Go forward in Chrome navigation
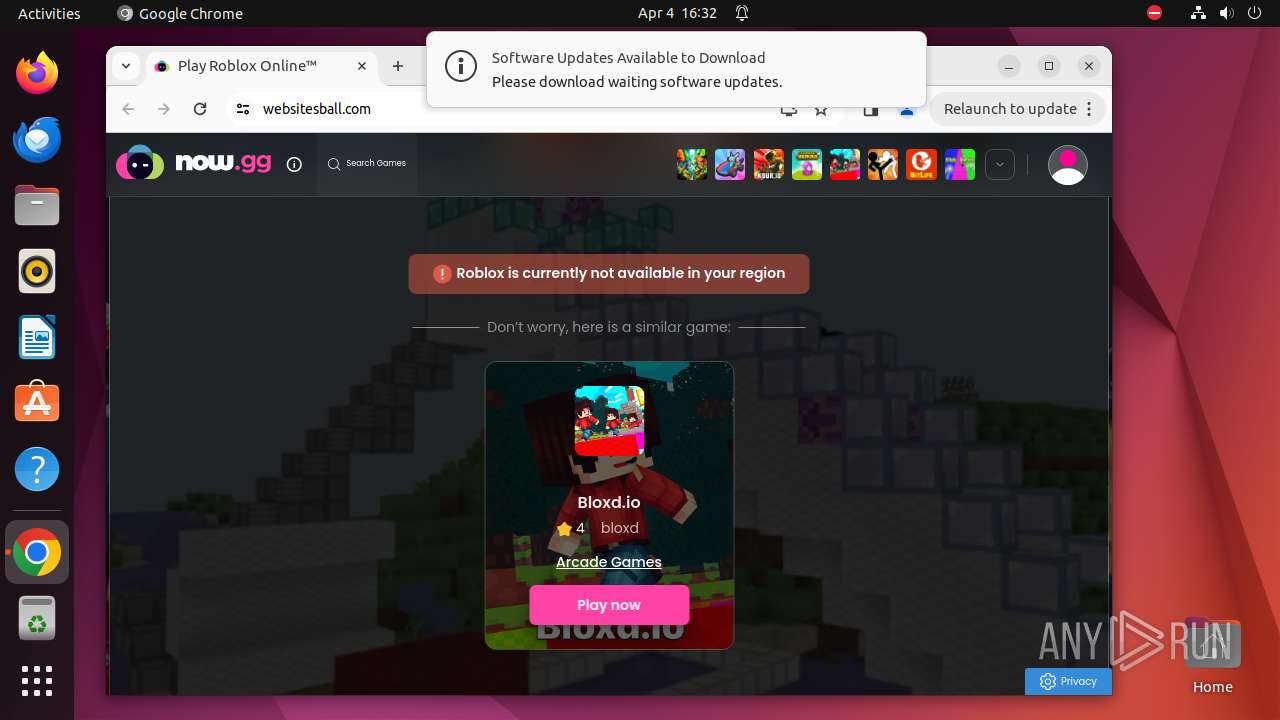 [164, 109]
